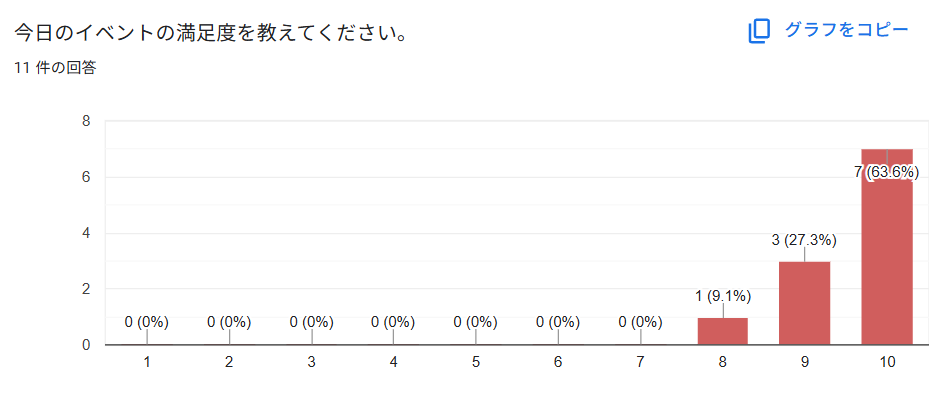Click the small red bar for rating 8
This screenshot has width=931, height=402.
[723, 331]
